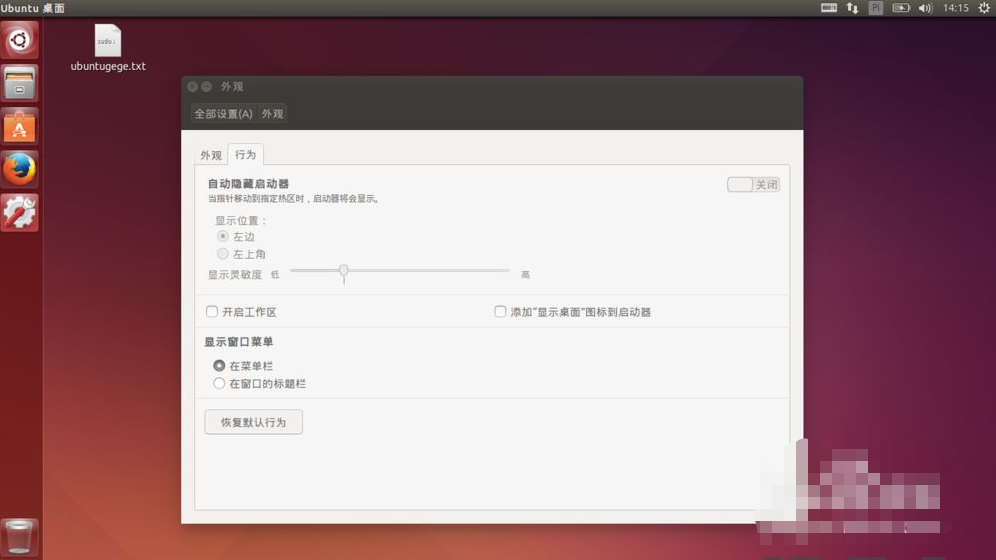Open the Files manager in the launcher
This screenshot has height=560, width=996.
point(20,83)
